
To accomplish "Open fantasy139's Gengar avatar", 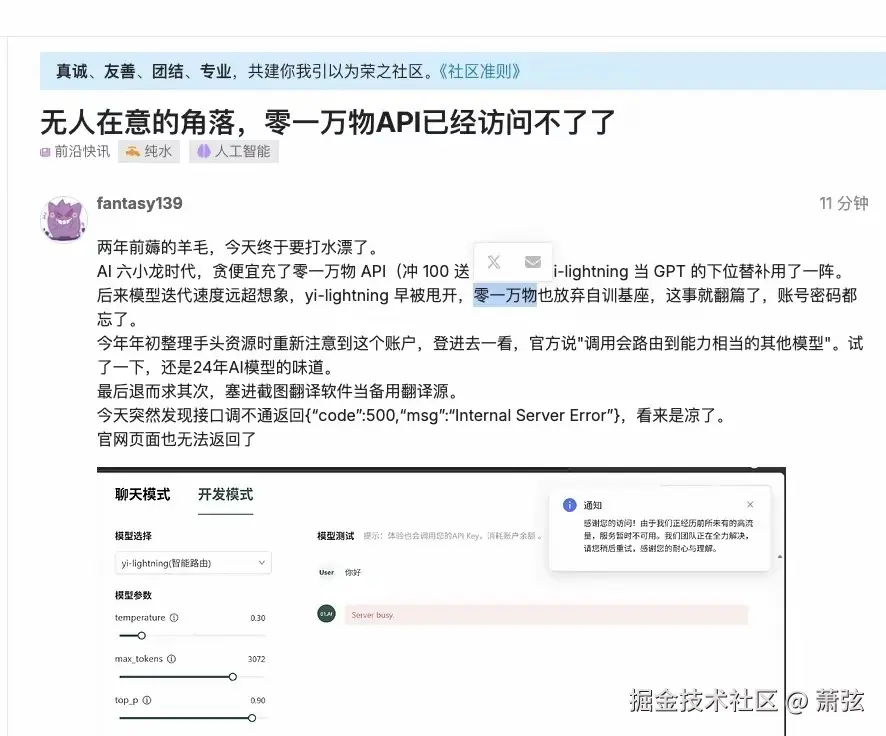I will coord(64,219).
